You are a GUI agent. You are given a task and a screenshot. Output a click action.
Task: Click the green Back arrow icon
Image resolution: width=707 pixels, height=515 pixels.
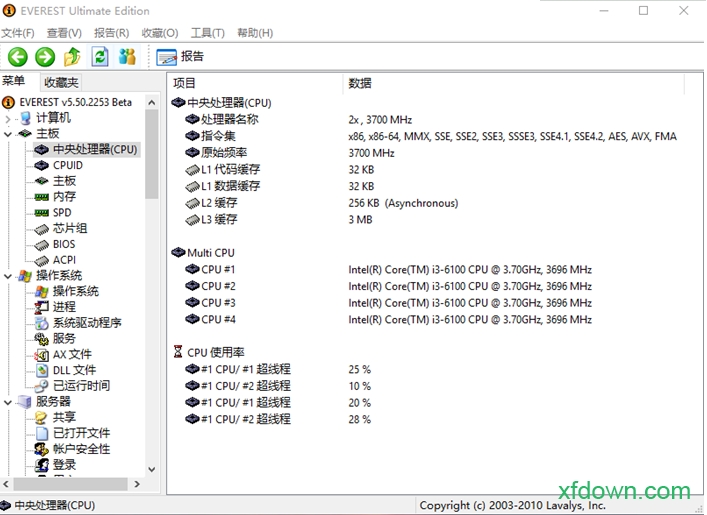coord(17,57)
